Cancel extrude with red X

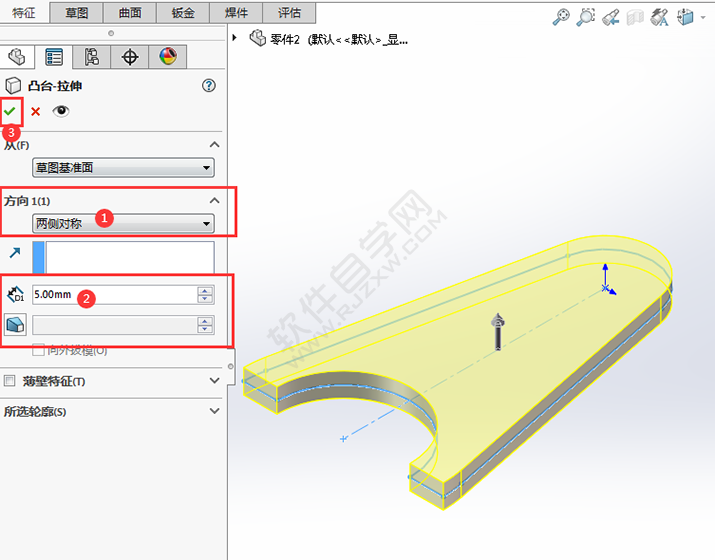(36, 111)
